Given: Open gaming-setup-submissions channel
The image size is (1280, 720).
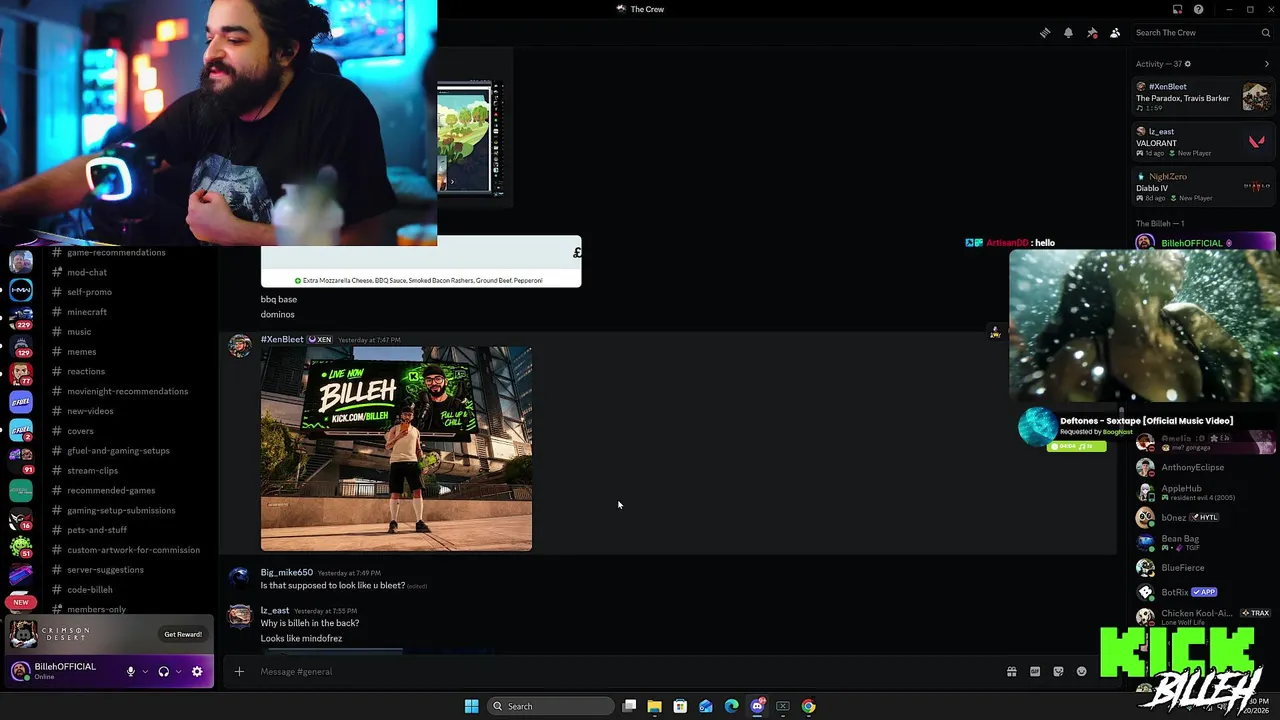Looking at the screenshot, I should click(x=121, y=510).
